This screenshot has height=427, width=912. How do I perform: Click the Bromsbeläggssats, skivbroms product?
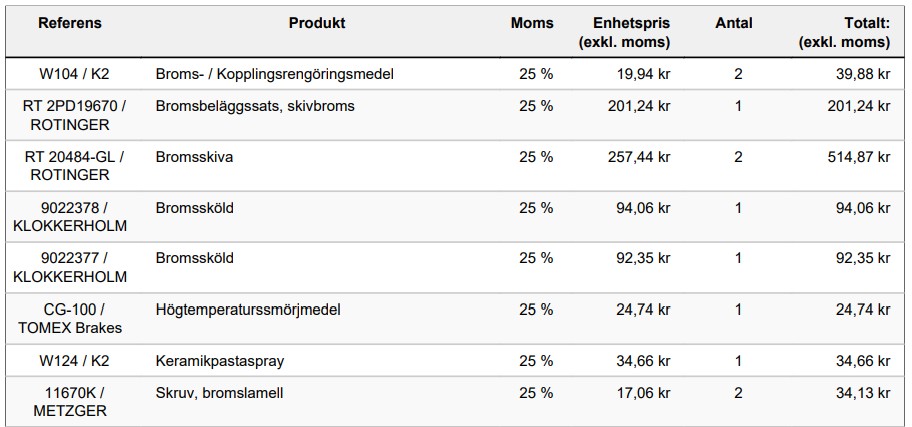click(255, 106)
